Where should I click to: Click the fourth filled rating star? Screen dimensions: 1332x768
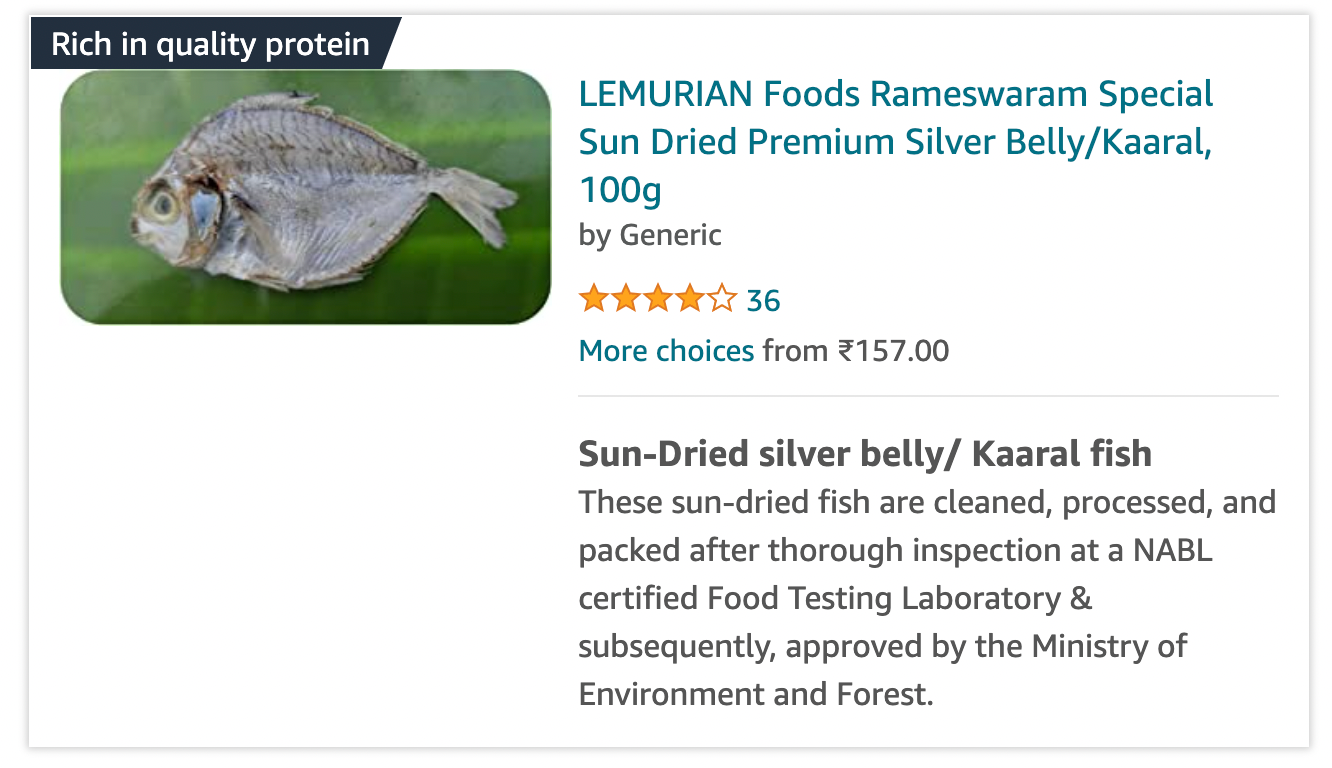(689, 299)
